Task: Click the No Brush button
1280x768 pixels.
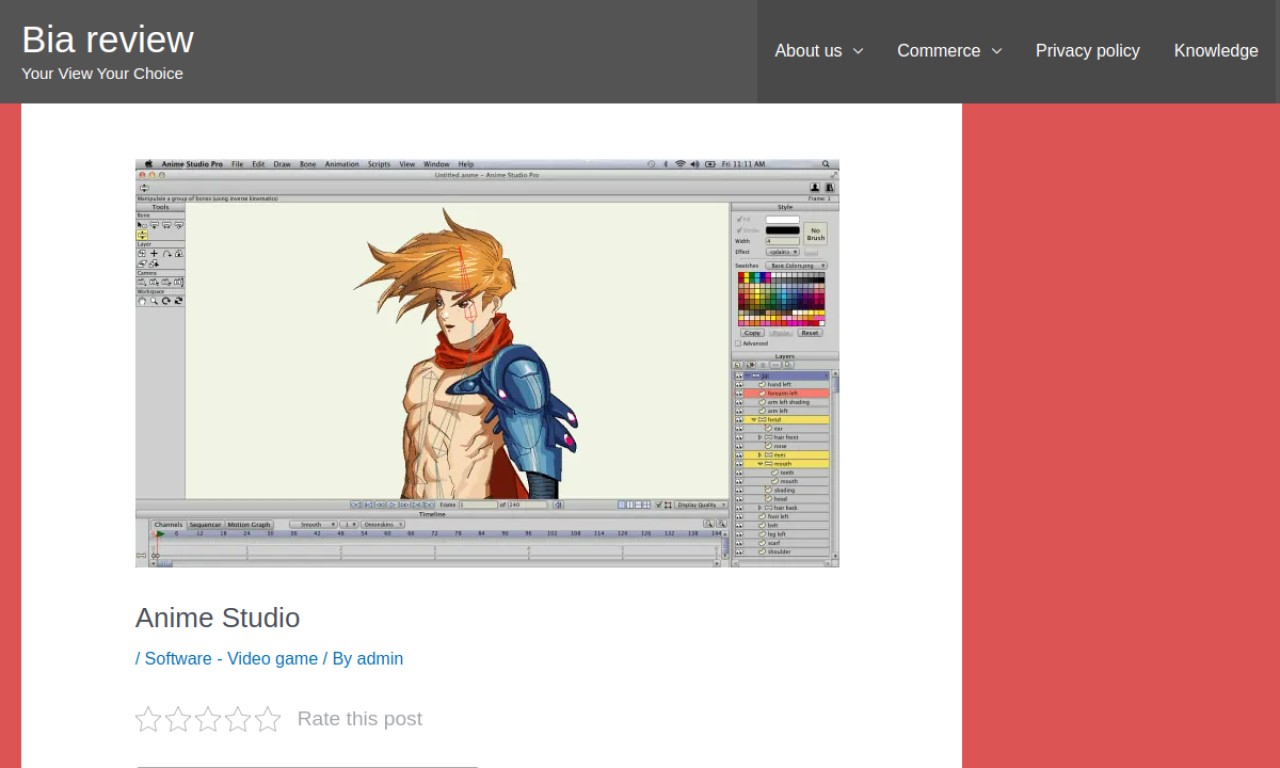Action: click(x=816, y=234)
